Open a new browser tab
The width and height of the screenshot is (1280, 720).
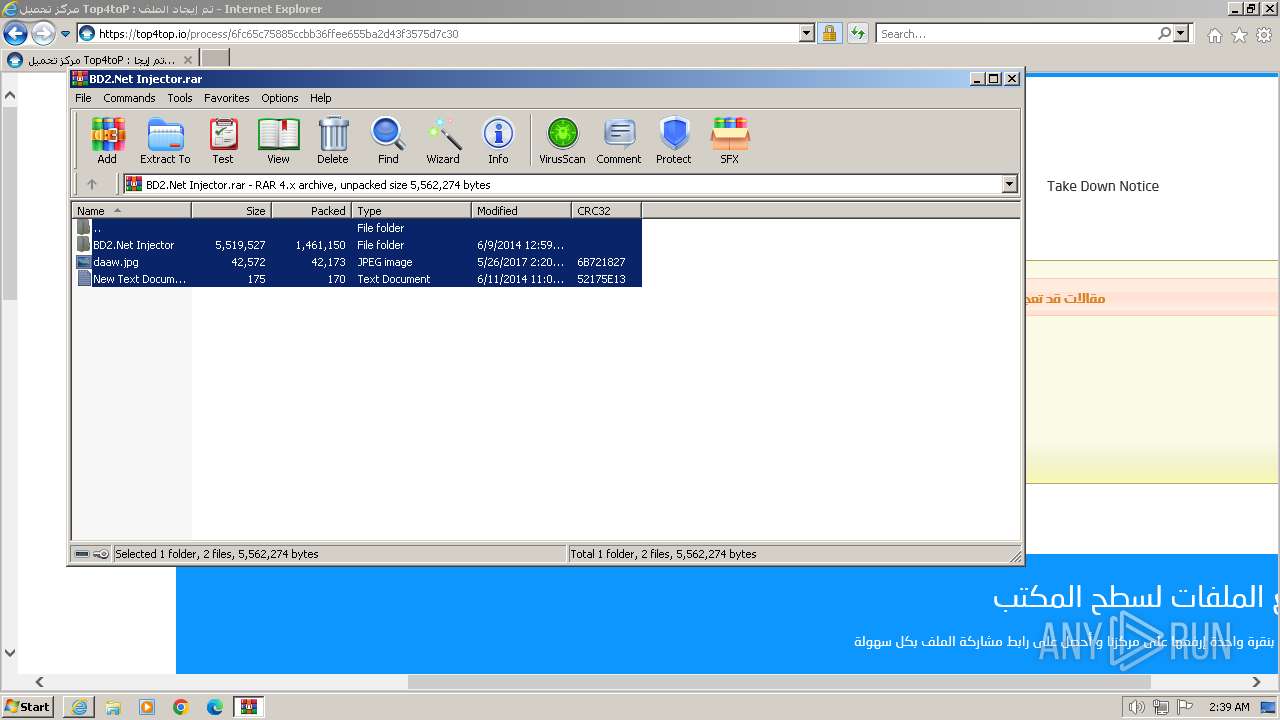215,60
